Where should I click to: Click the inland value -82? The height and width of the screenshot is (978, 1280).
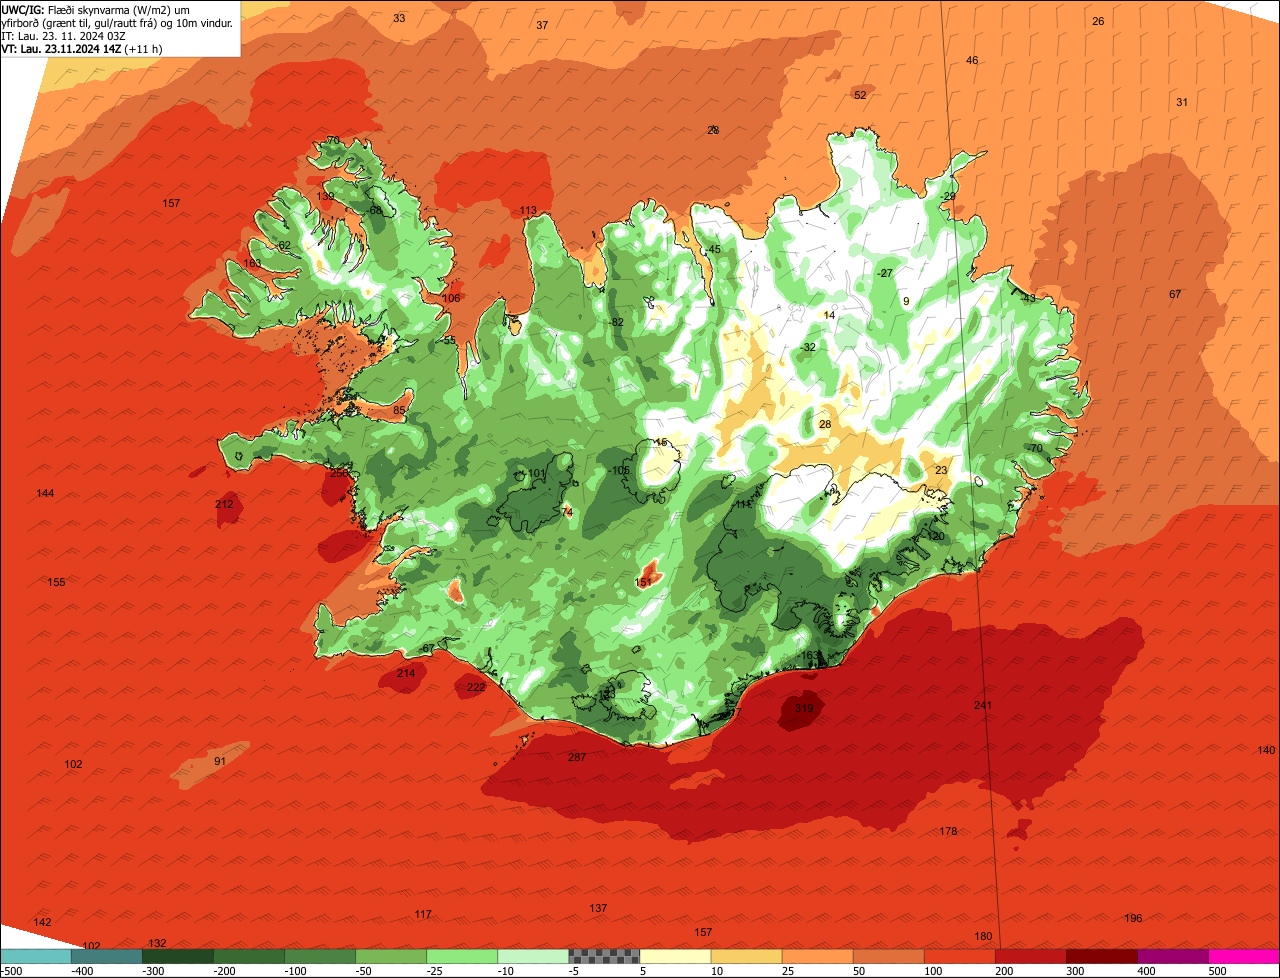616,322
